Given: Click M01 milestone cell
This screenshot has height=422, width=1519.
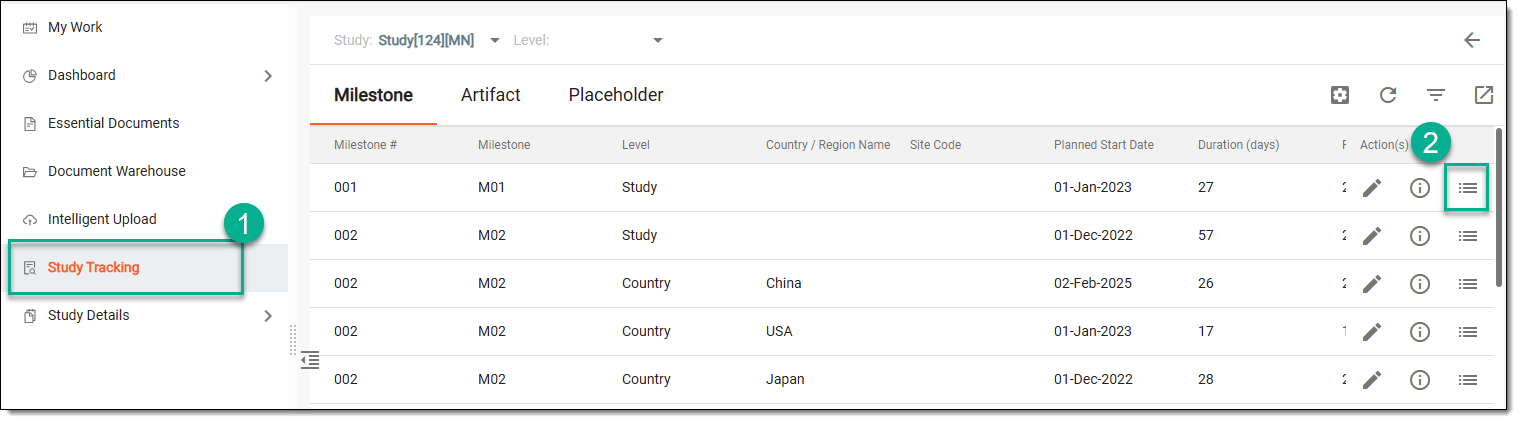Looking at the screenshot, I should pyautogui.click(x=492, y=188).
